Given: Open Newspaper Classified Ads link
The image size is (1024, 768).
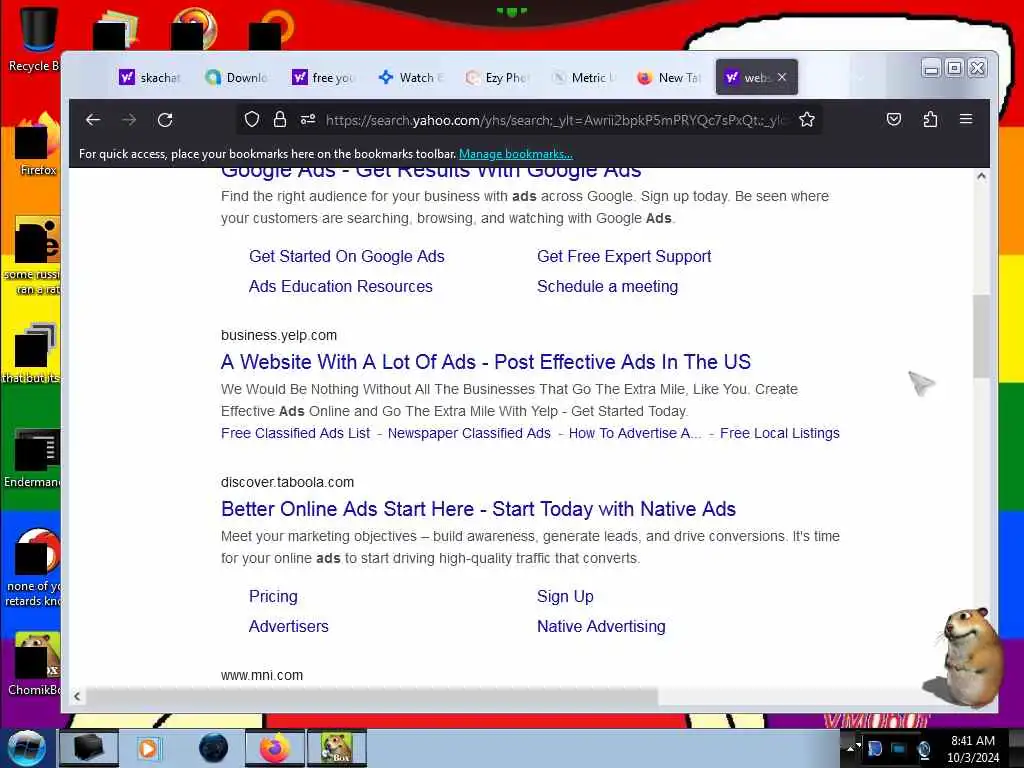Looking at the screenshot, I should click(x=469, y=433).
